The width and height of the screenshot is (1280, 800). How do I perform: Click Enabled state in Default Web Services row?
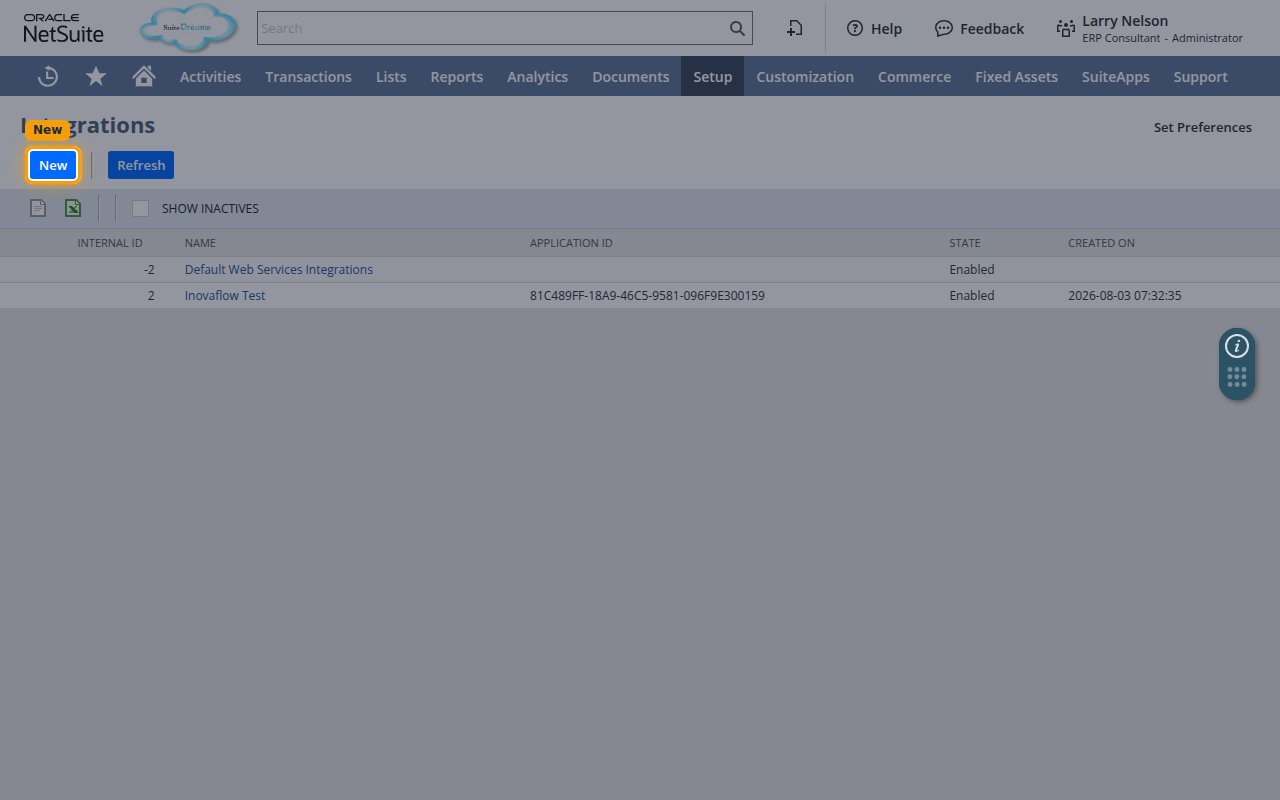tap(972, 269)
